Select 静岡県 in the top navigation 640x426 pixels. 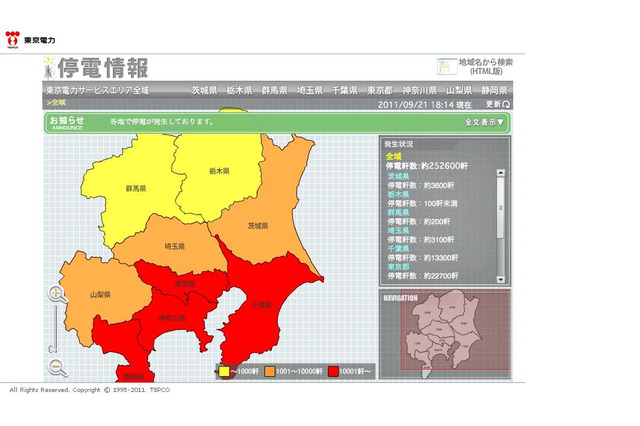point(494,90)
